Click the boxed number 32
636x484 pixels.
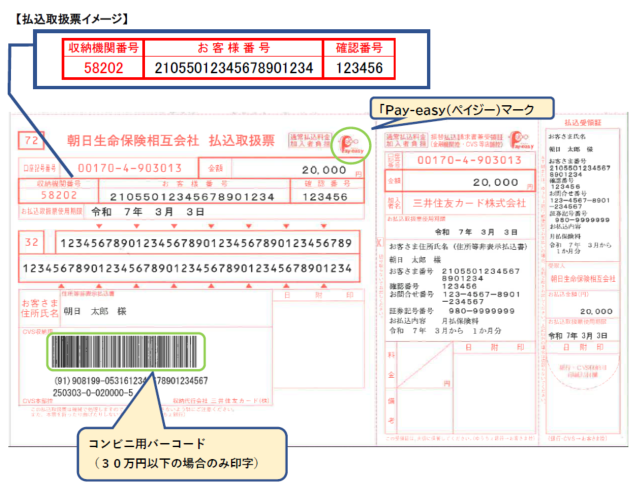point(32,242)
